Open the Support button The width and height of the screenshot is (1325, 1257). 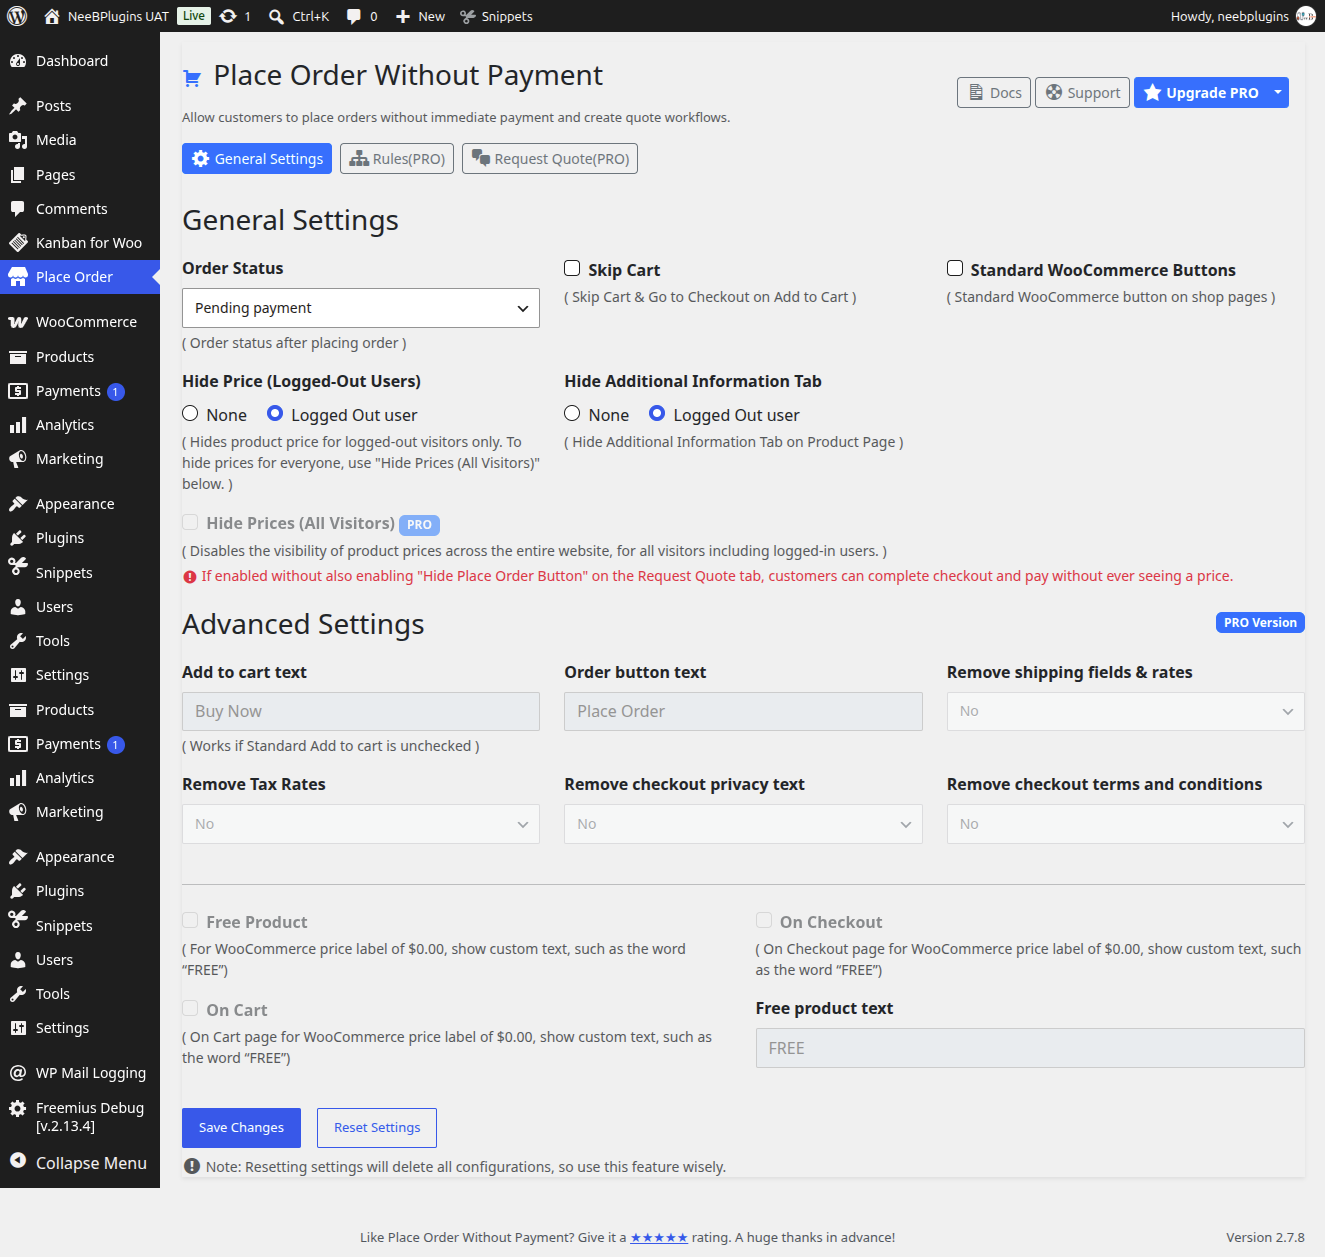[x=1083, y=92]
